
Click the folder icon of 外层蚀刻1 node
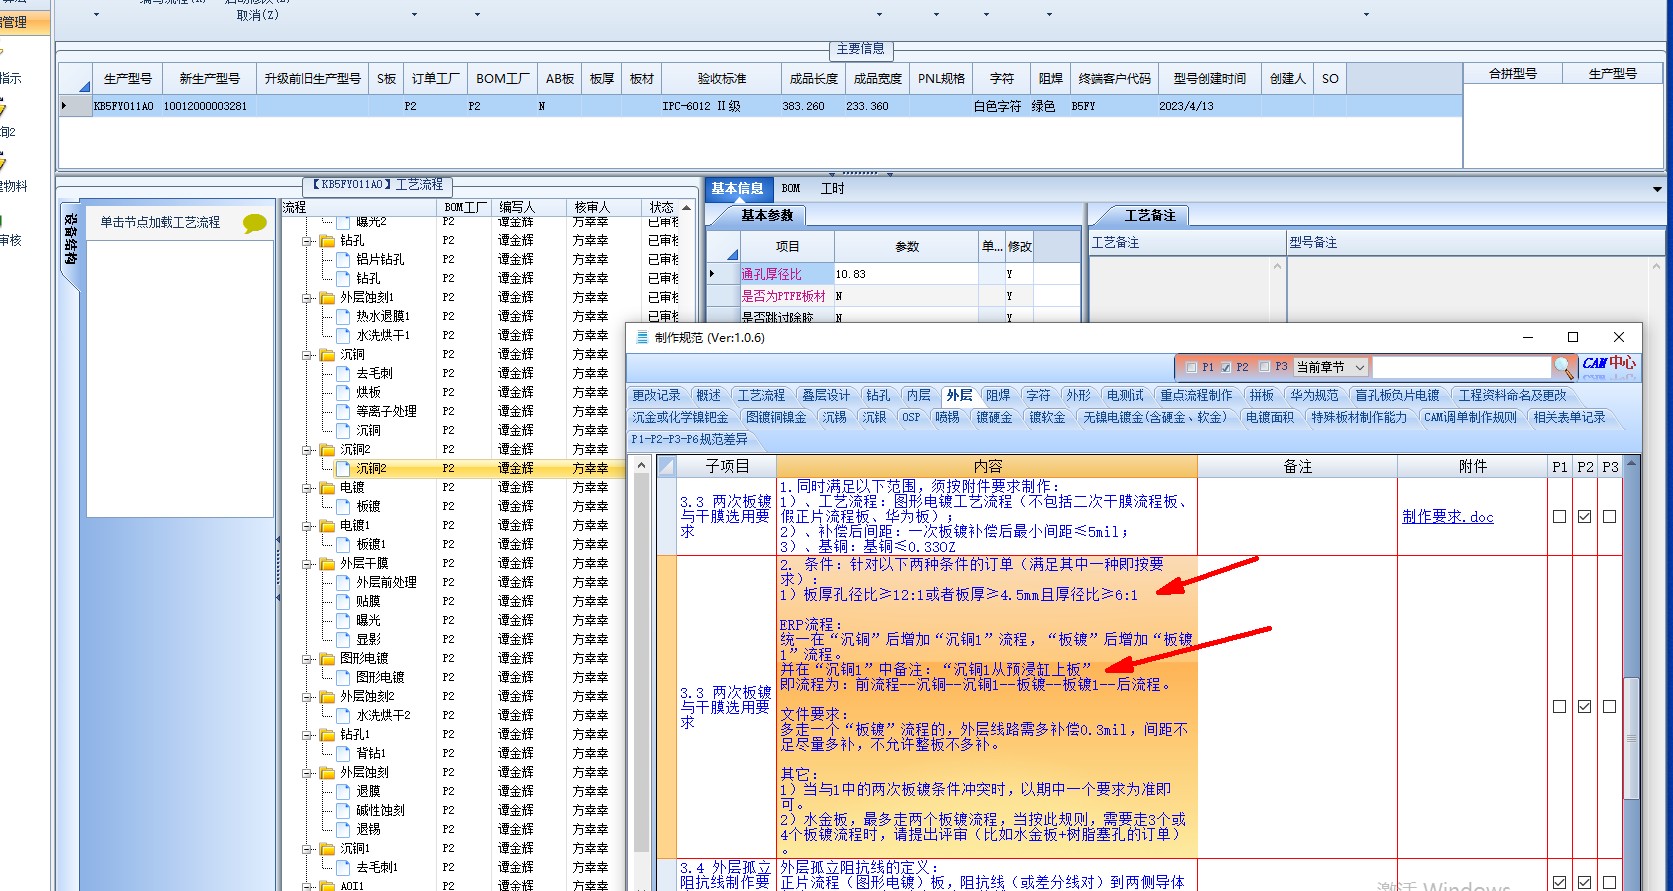tap(327, 297)
